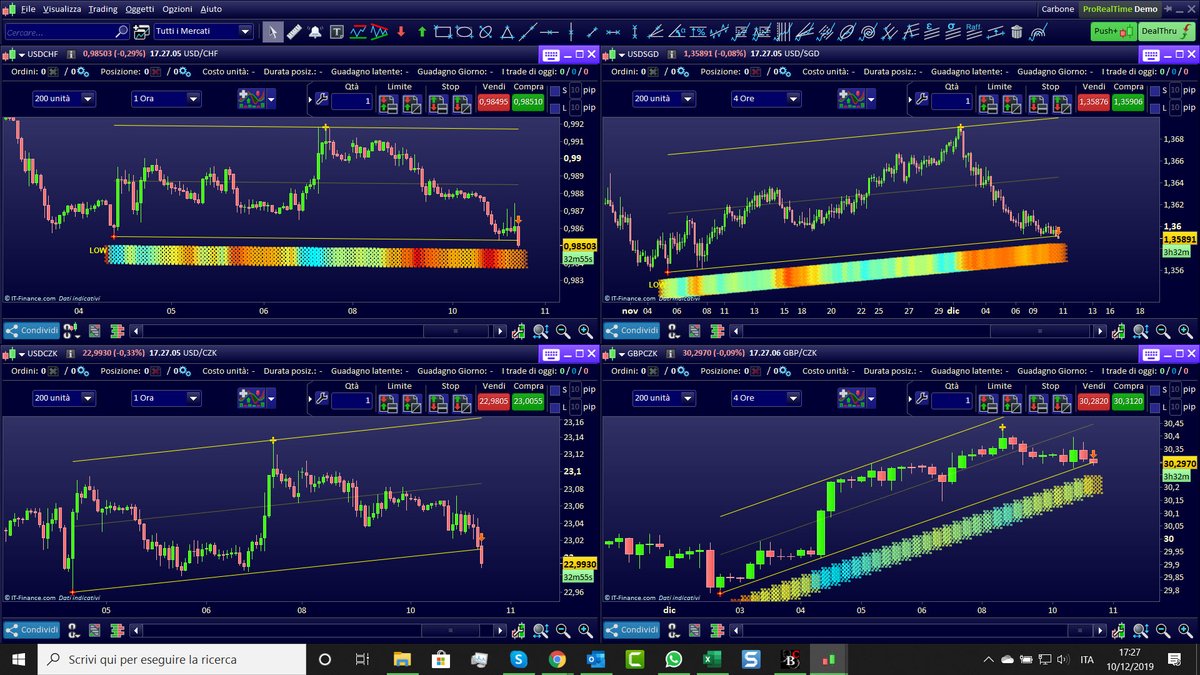Open position settings gear on GBPCZK chart
Image resolution: width=1200 pixels, height=675 pixels.
tap(785, 370)
